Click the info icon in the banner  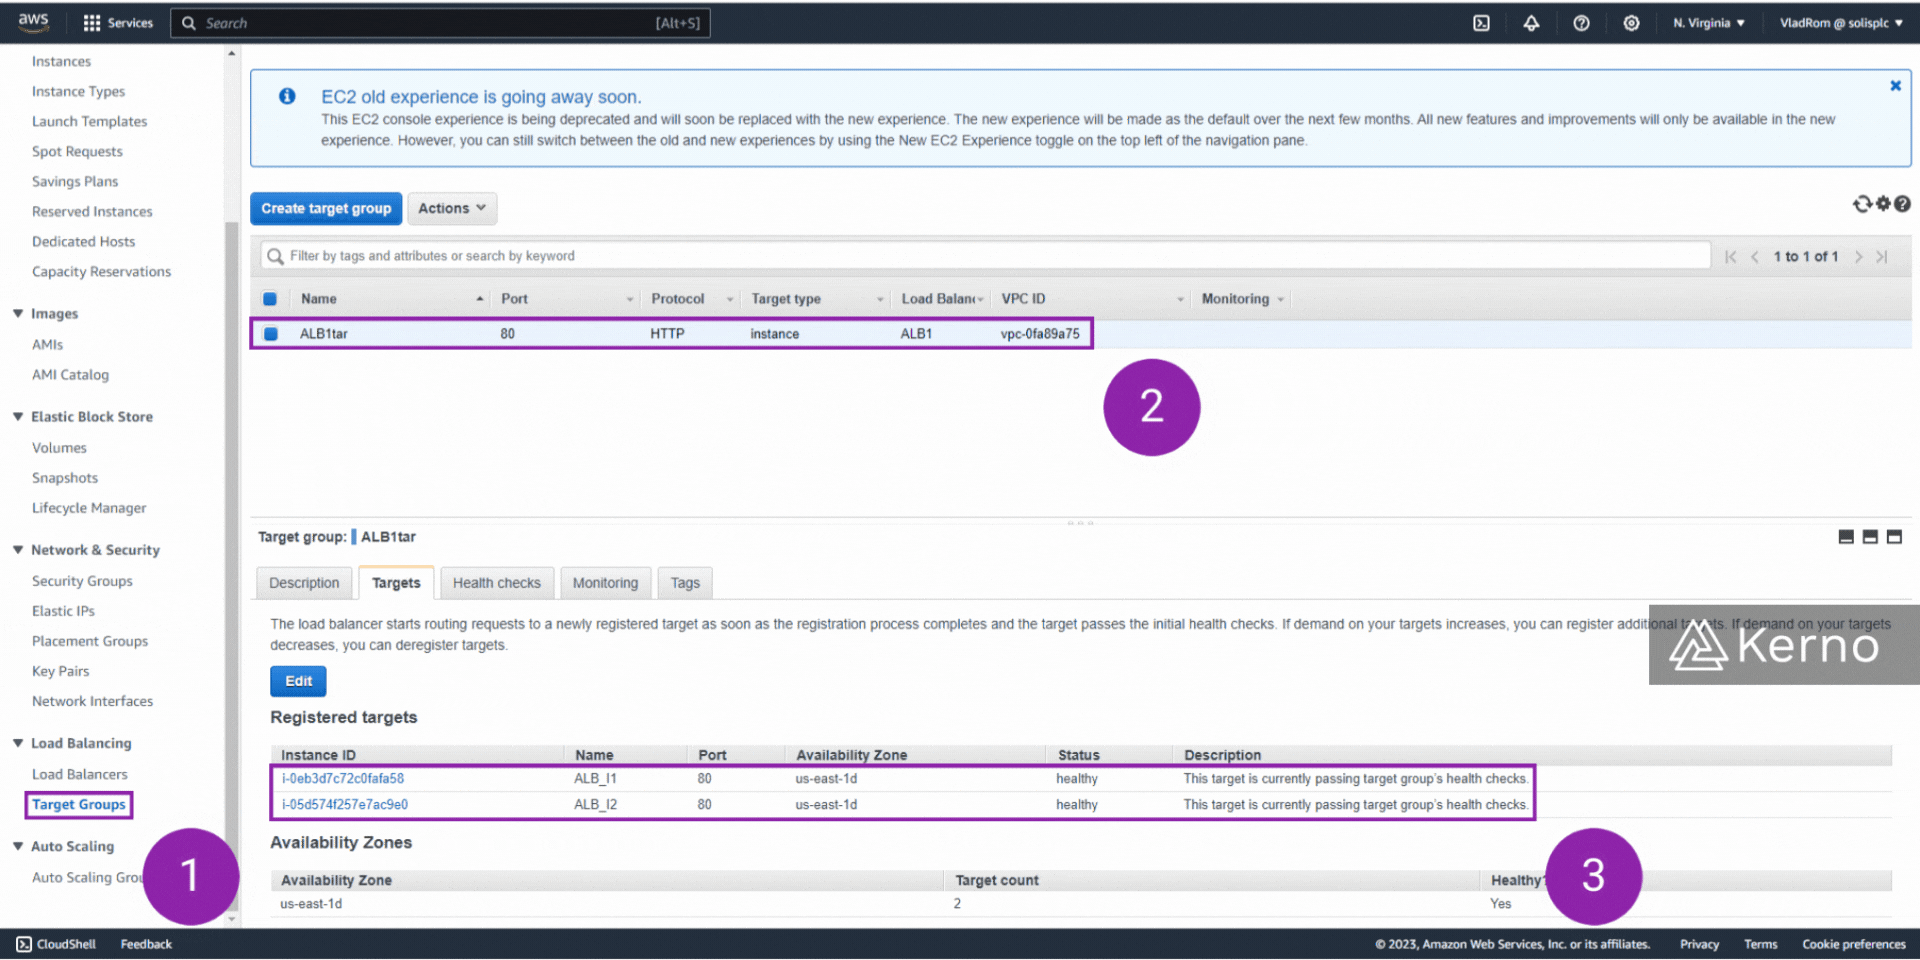point(287,96)
